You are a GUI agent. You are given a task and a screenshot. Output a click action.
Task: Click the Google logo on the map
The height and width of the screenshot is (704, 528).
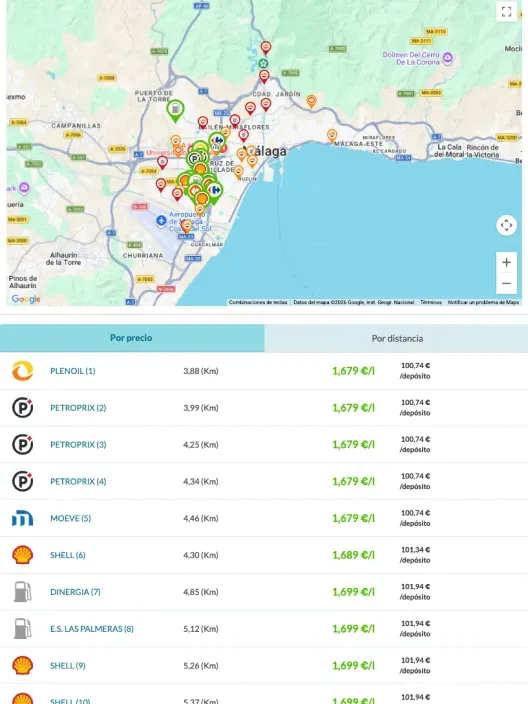(x=26, y=299)
